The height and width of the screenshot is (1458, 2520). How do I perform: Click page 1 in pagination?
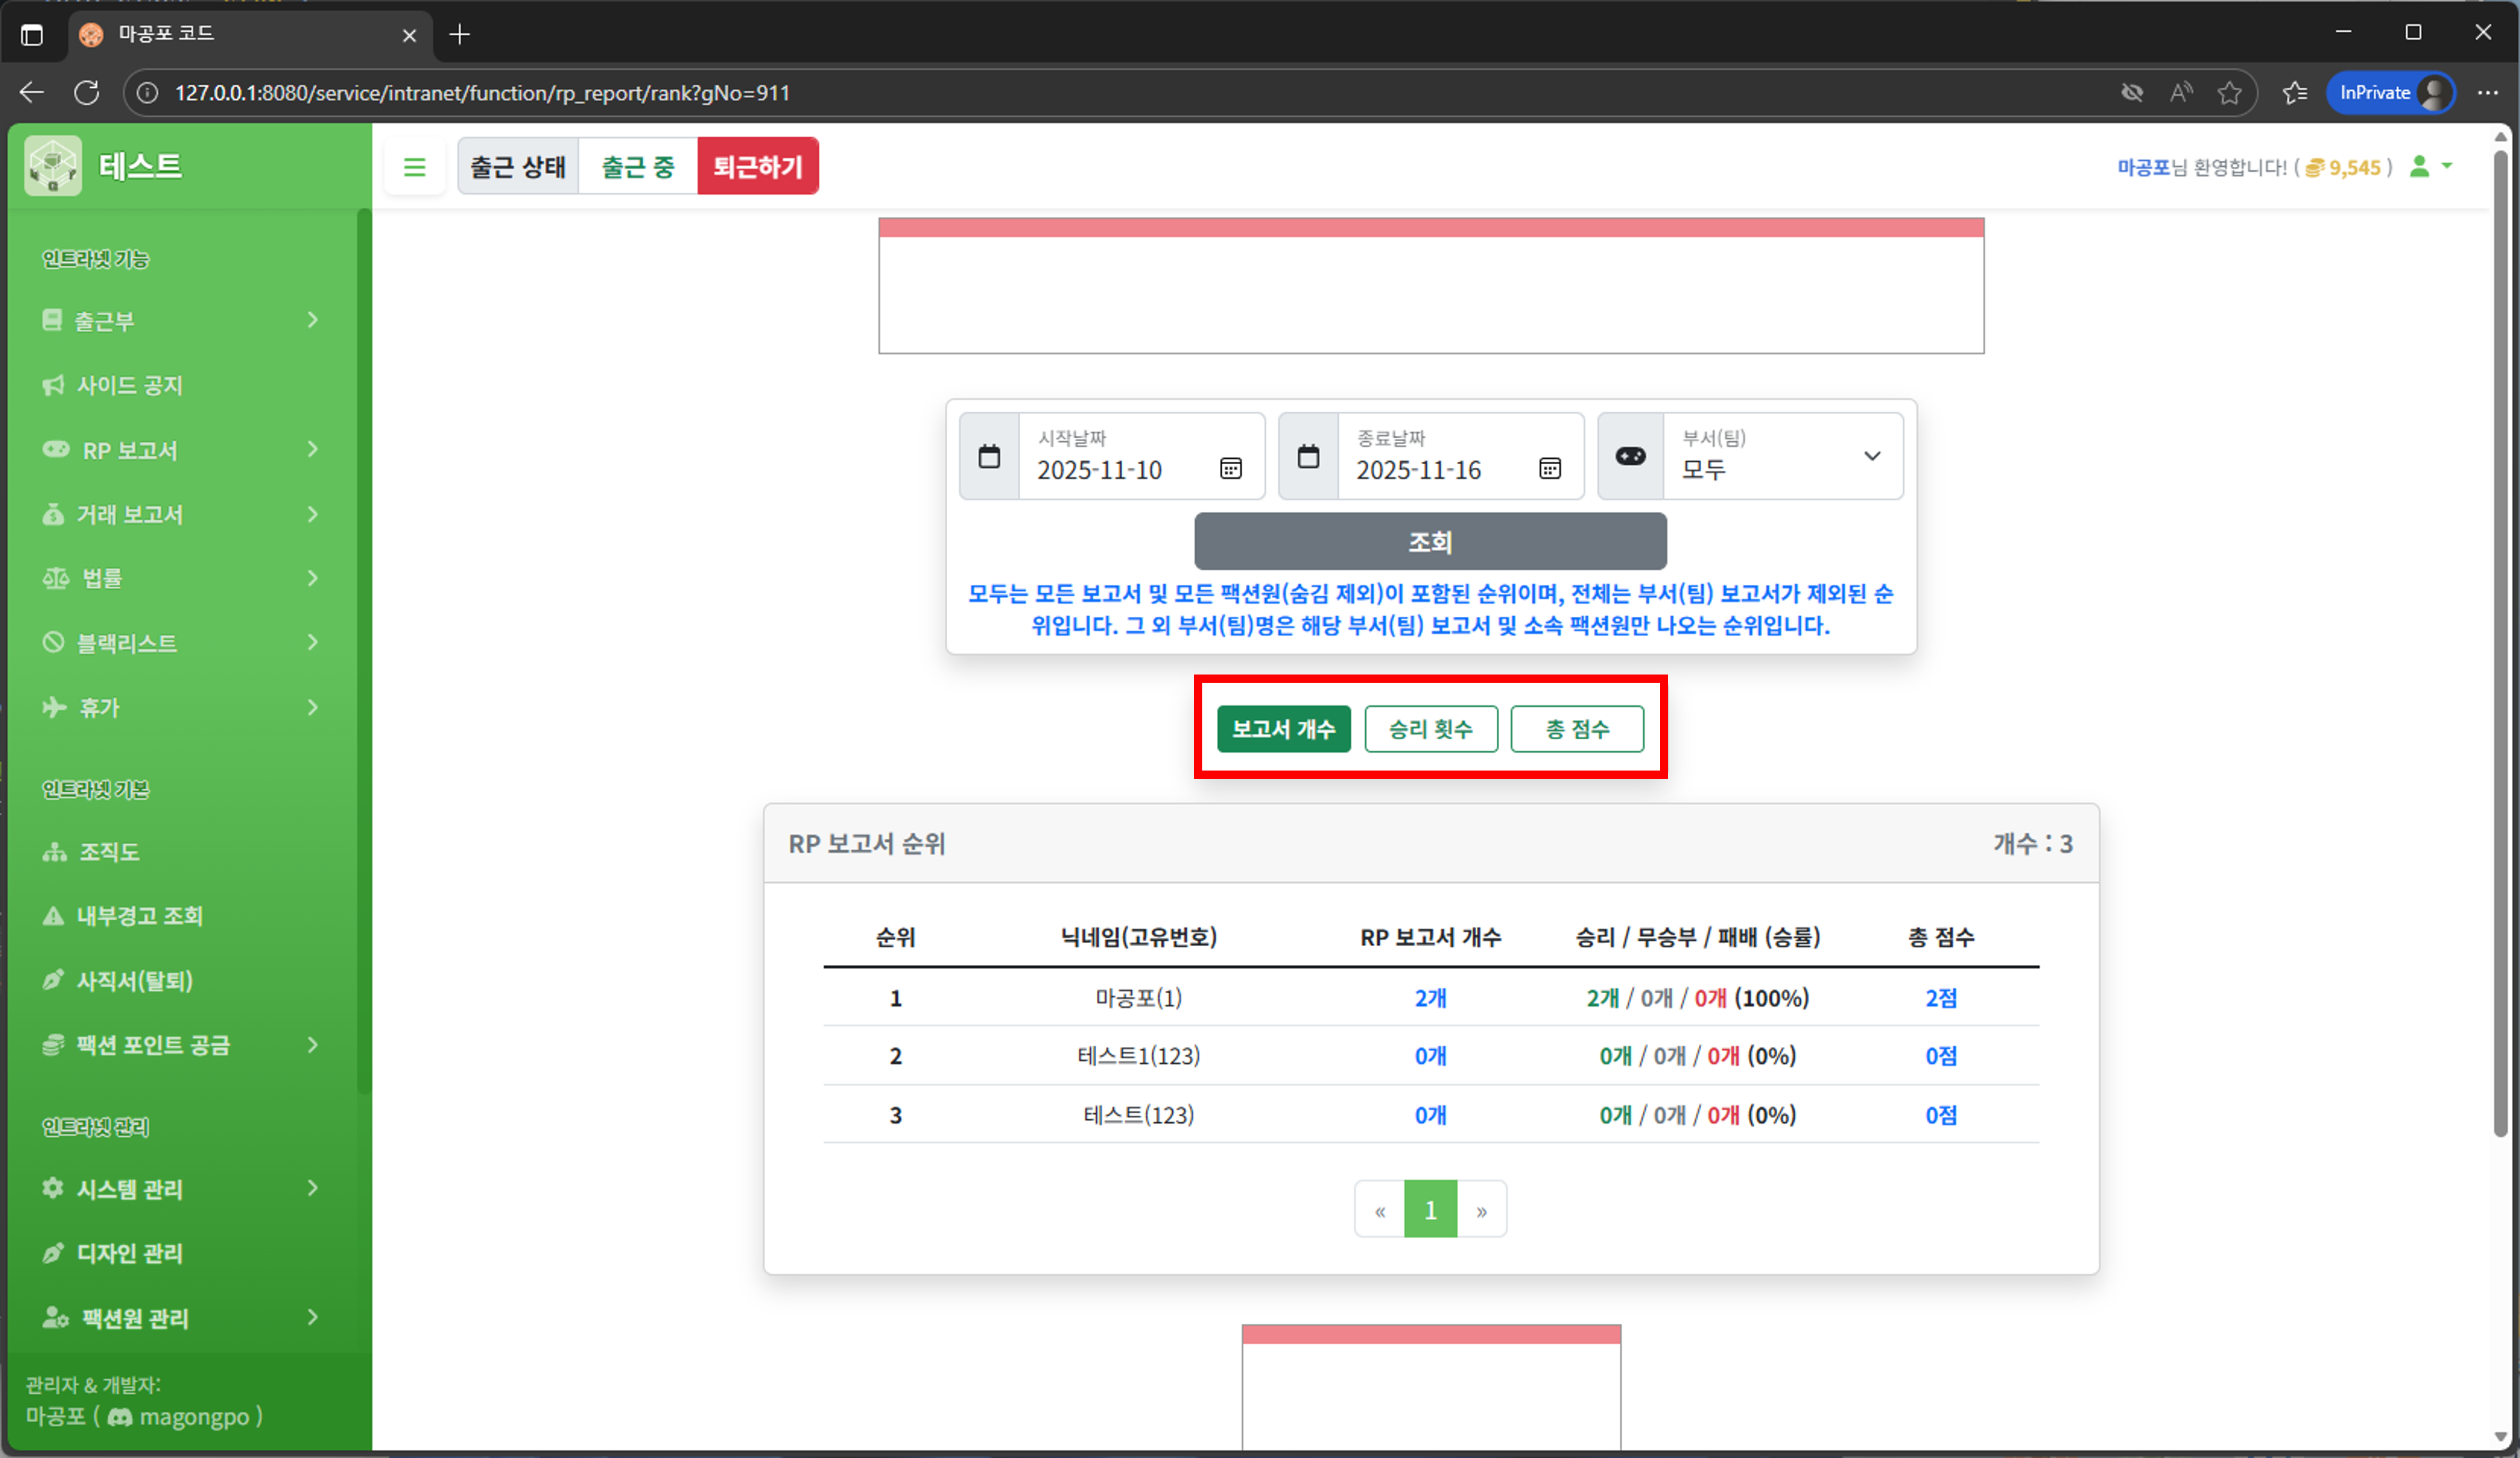1430,1210
